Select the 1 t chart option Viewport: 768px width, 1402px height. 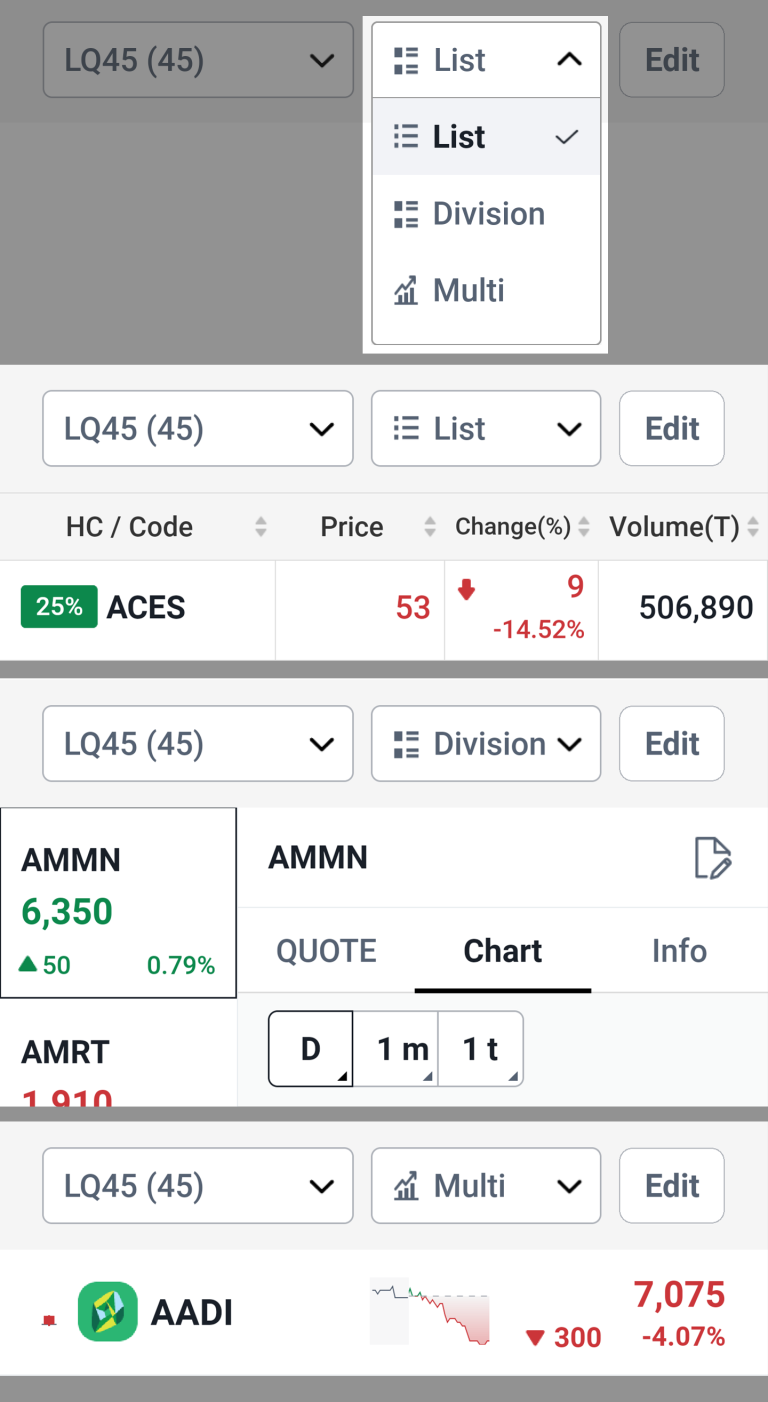click(481, 1049)
